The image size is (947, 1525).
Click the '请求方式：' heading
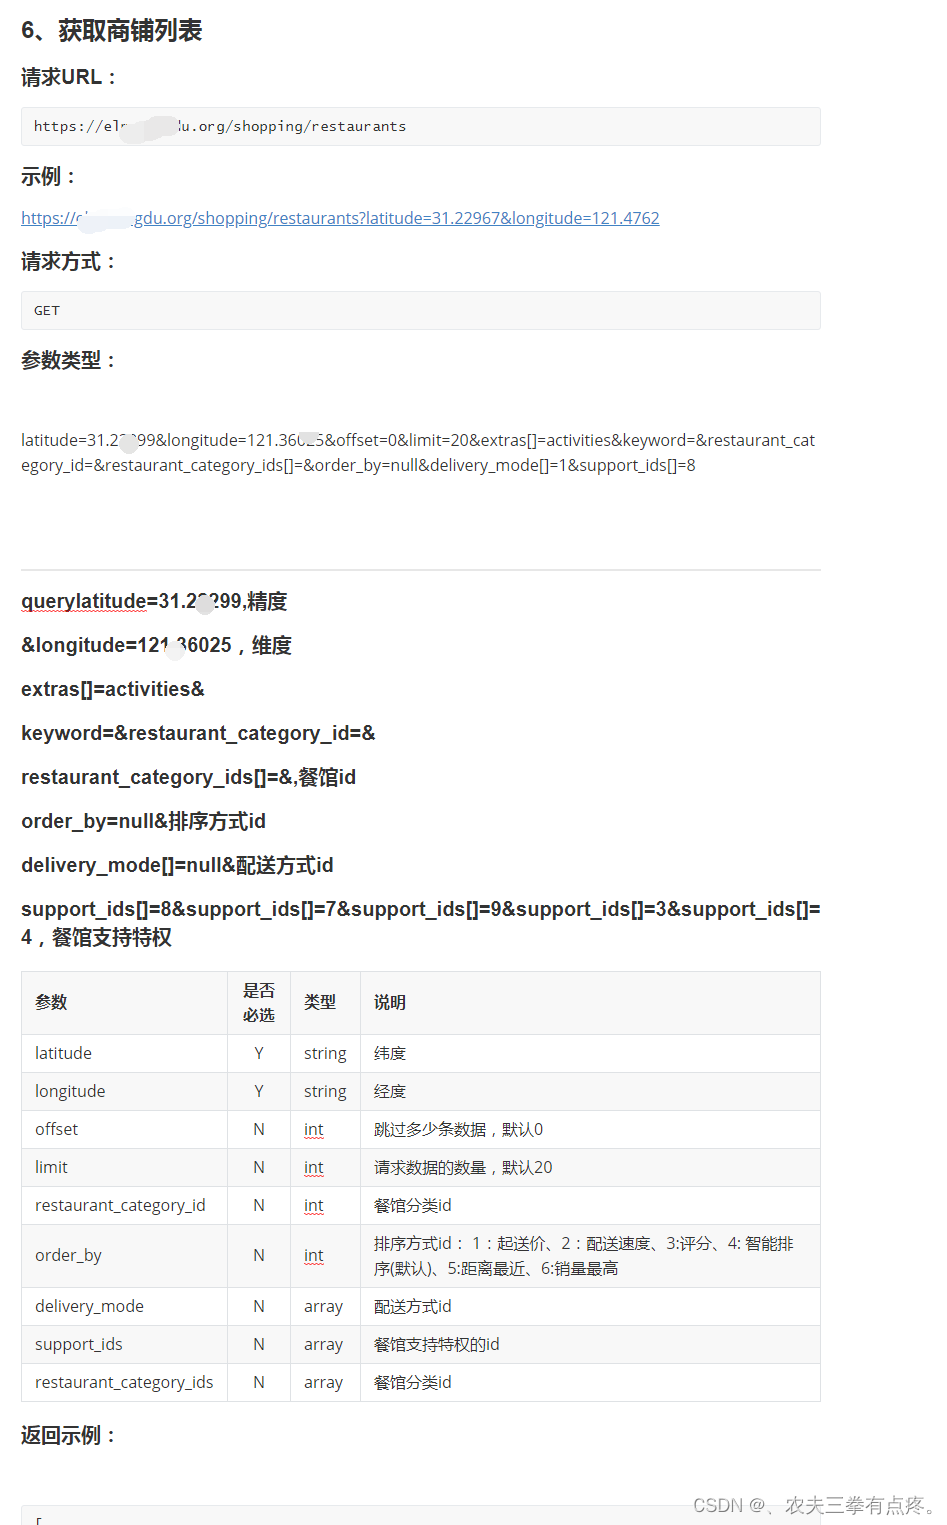click(69, 262)
